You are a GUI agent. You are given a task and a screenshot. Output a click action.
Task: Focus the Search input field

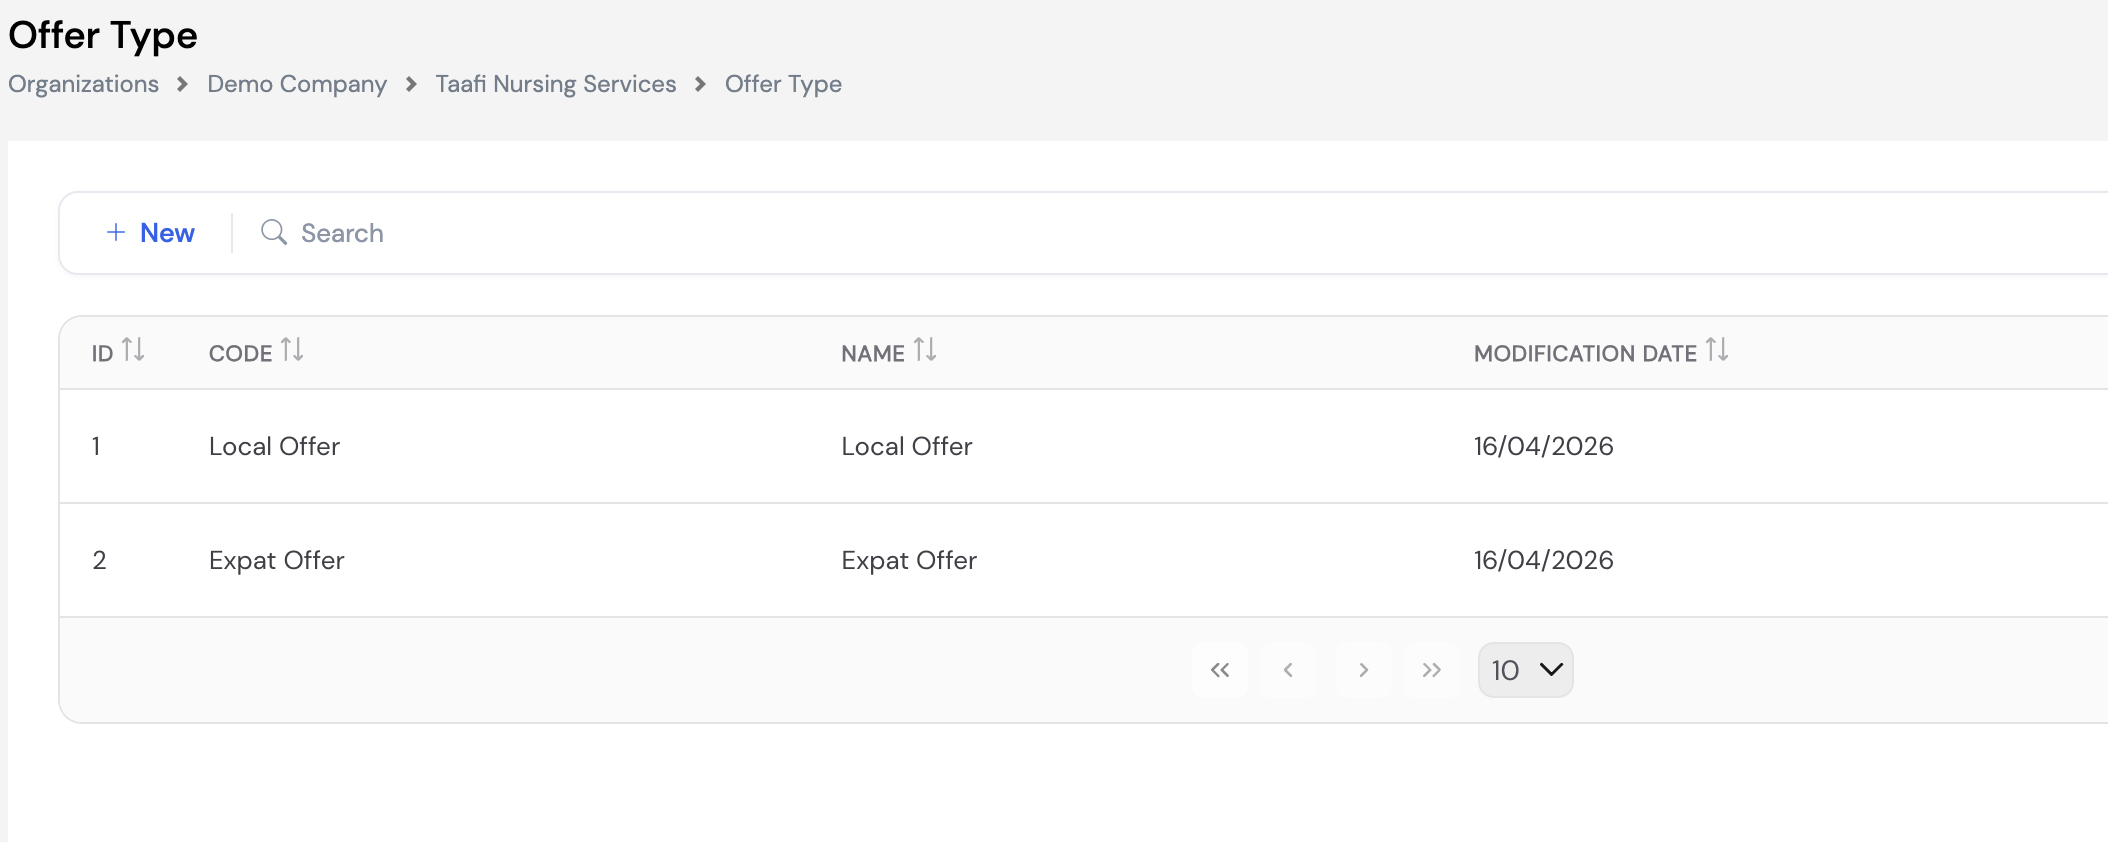coord(342,233)
